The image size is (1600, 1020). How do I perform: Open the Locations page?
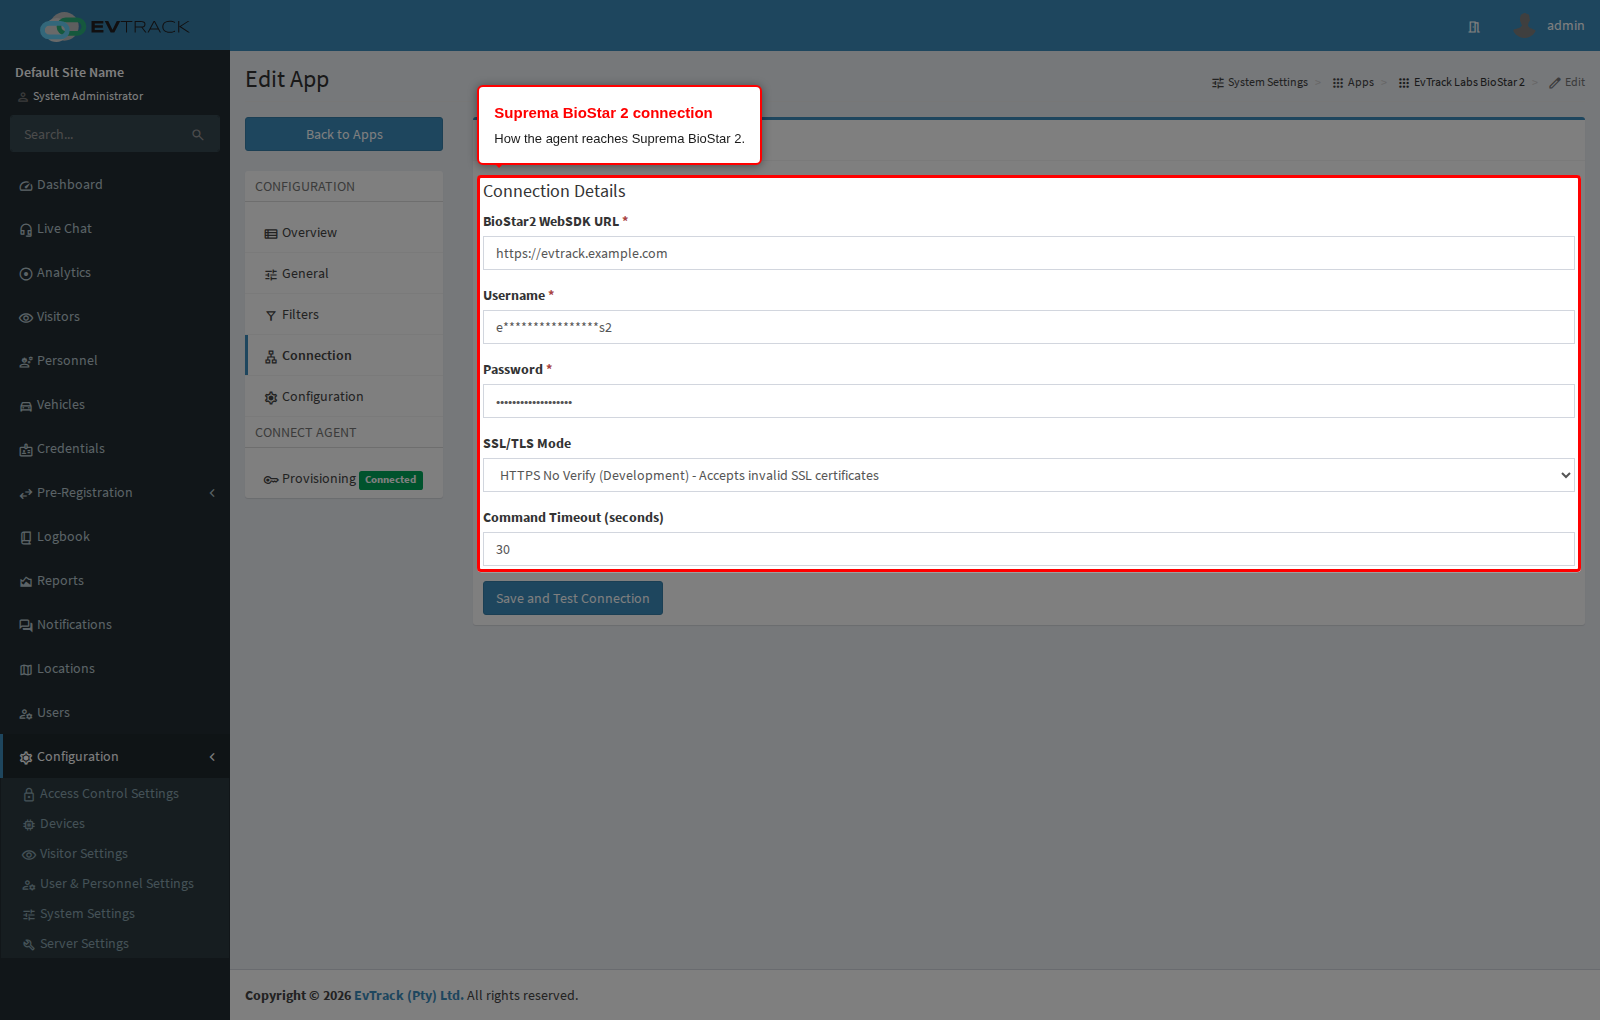(115, 669)
